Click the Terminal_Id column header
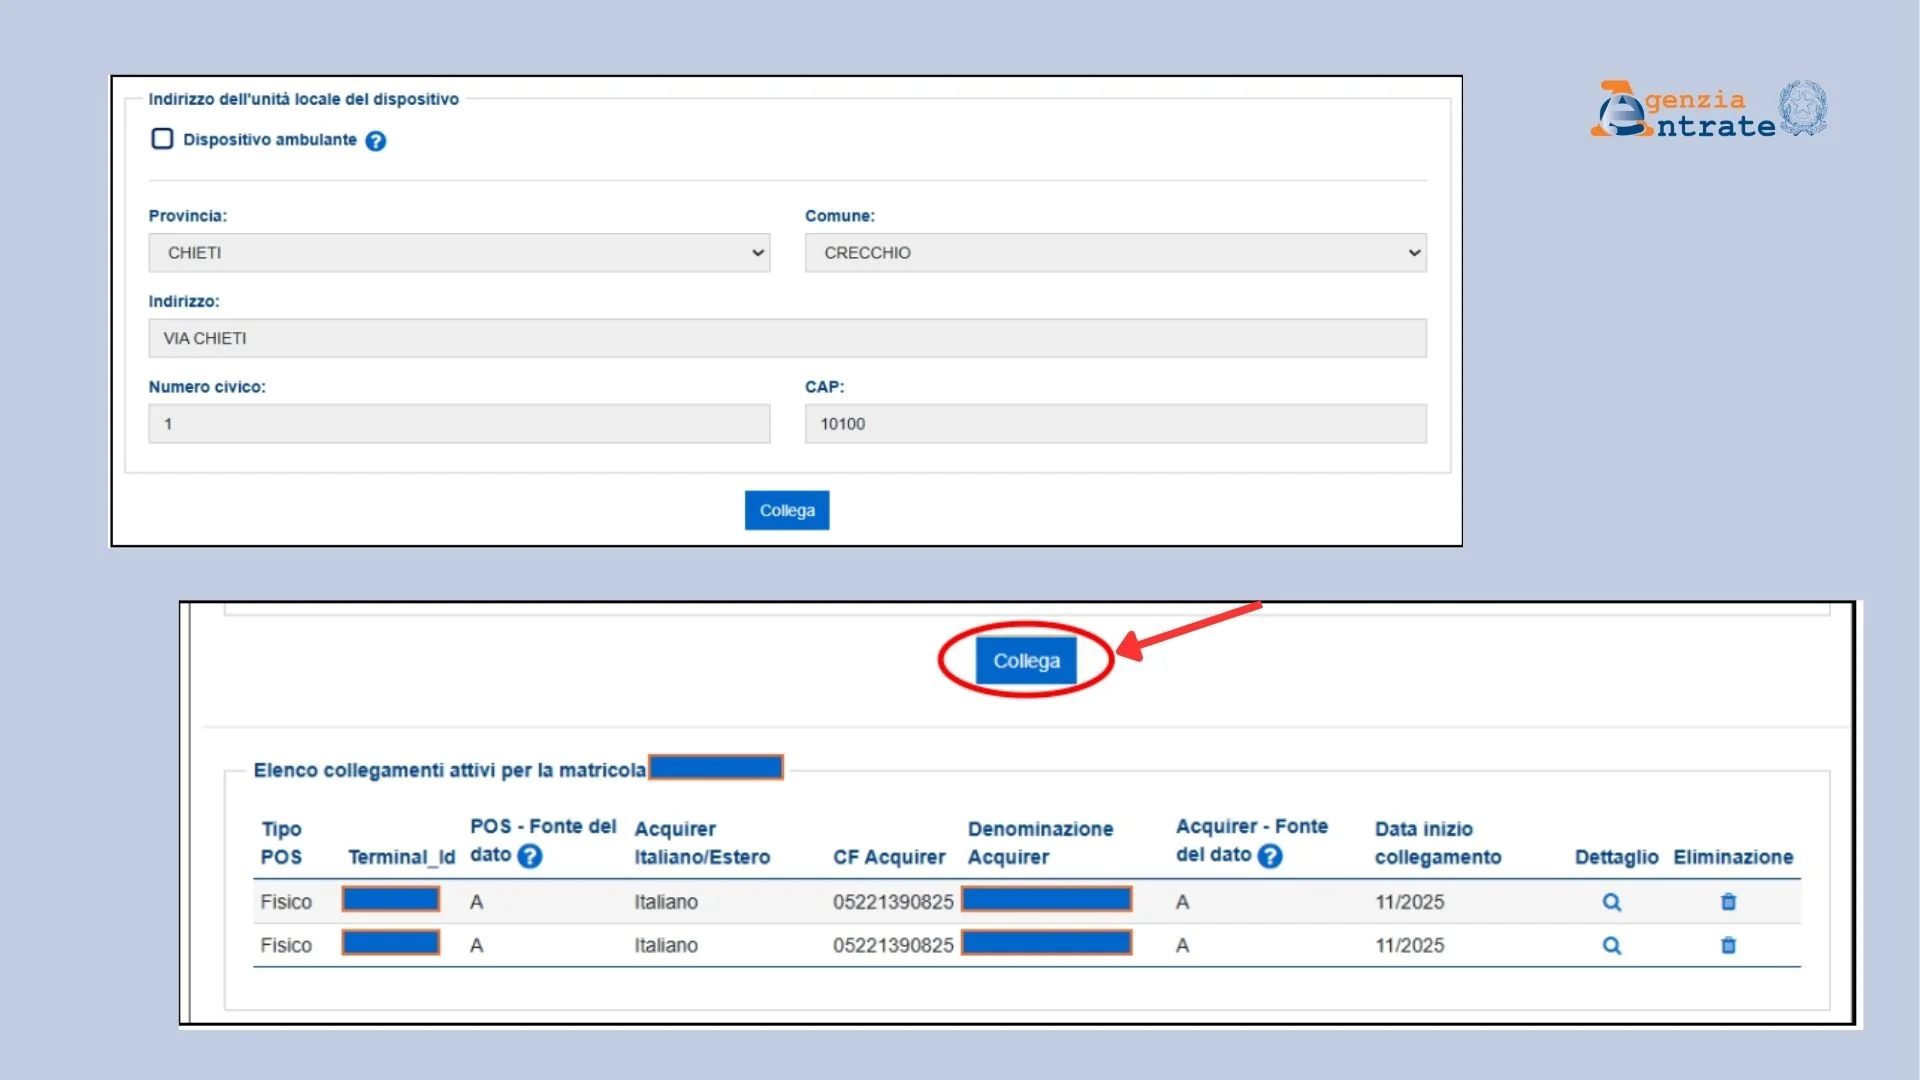This screenshot has height=1080, width=1920. tap(401, 857)
